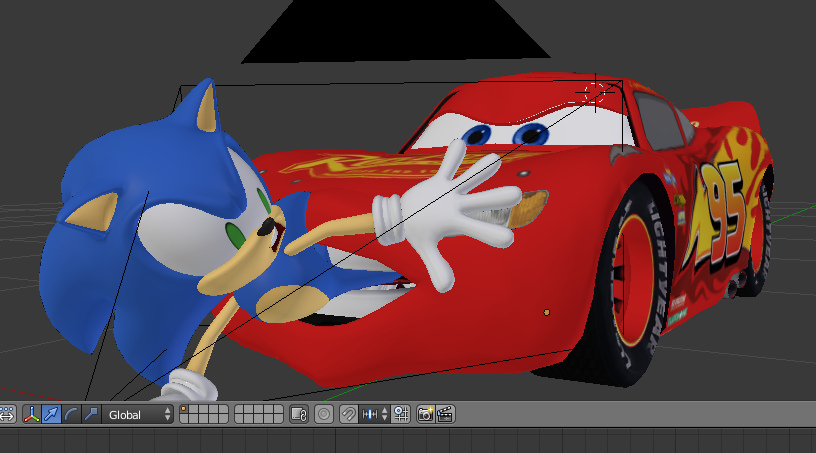Screen dimensions: 816x453
Task: Render OpenGL image with camera icon
Action: click(426, 414)
